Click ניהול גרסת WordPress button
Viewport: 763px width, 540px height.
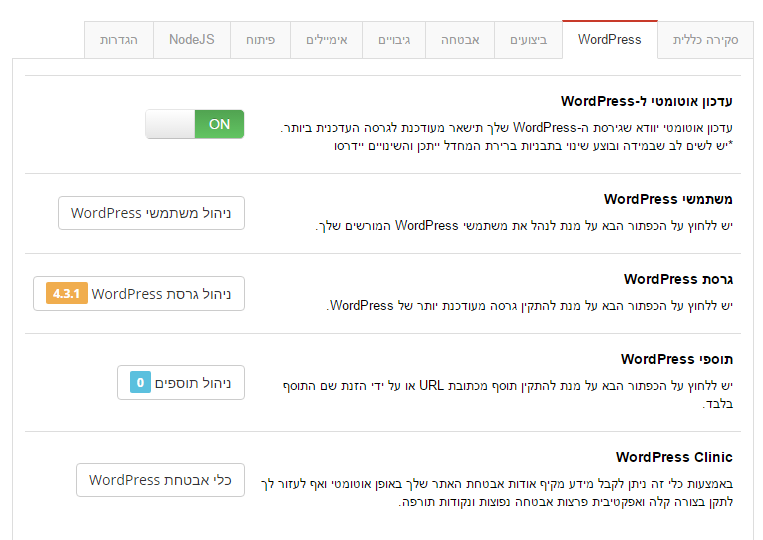[139, 294]
